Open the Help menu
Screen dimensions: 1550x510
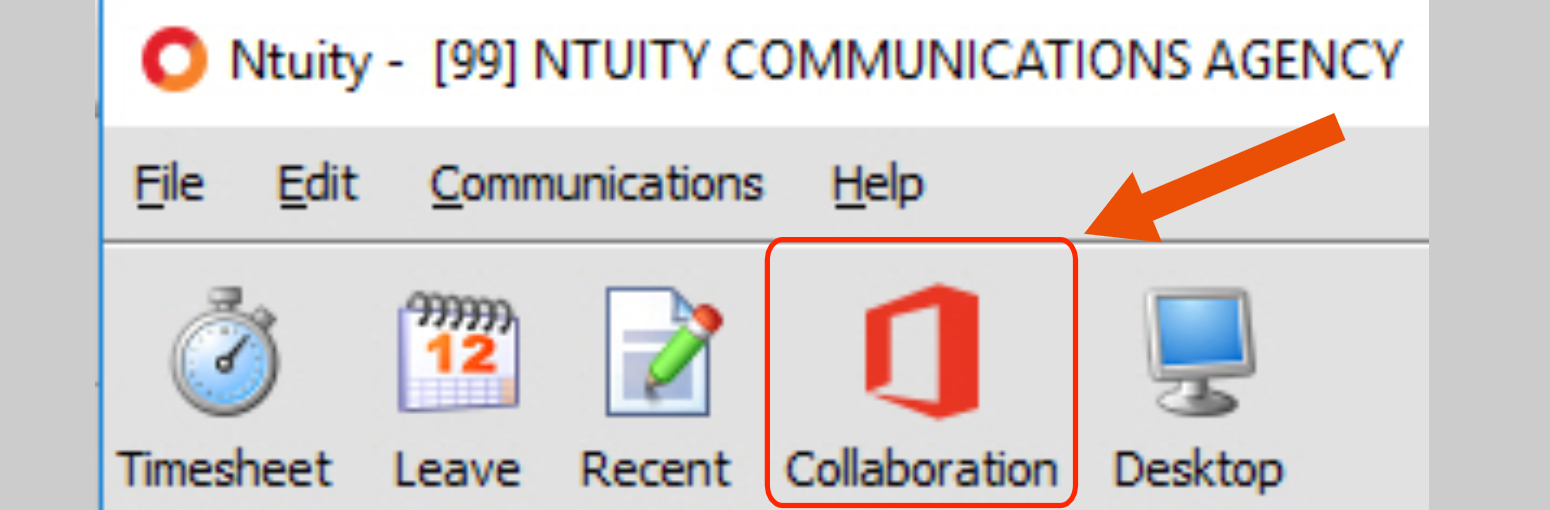(877, 184)
